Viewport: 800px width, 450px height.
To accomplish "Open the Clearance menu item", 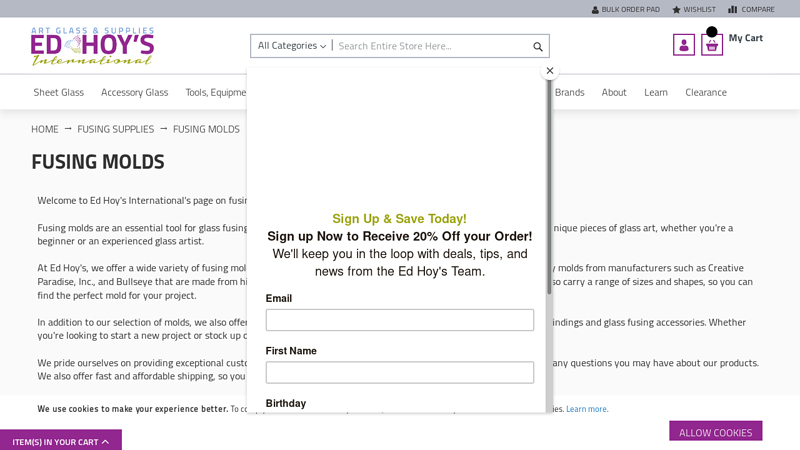I will coord(706,92).
